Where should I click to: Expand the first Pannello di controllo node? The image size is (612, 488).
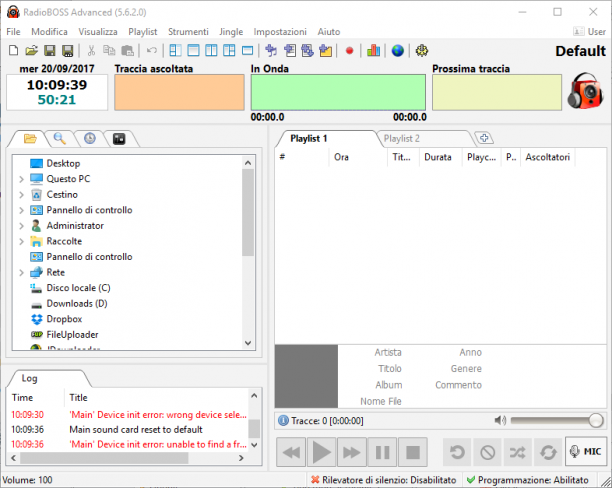point(21,210)
